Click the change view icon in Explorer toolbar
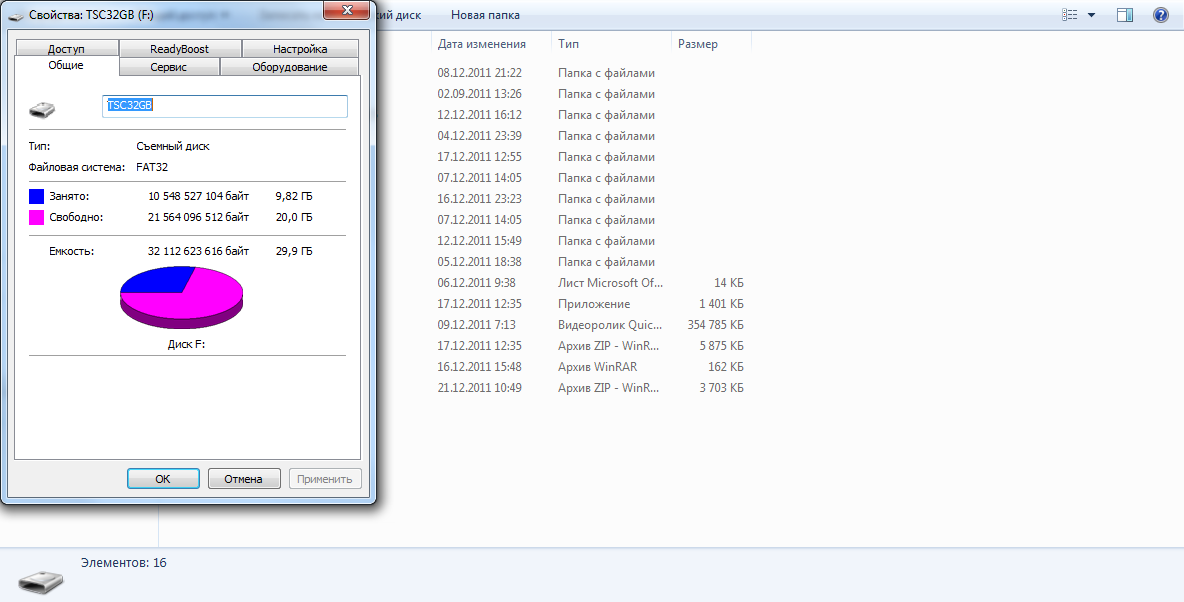This screenshot has width=1184, height=602. 1069,15
